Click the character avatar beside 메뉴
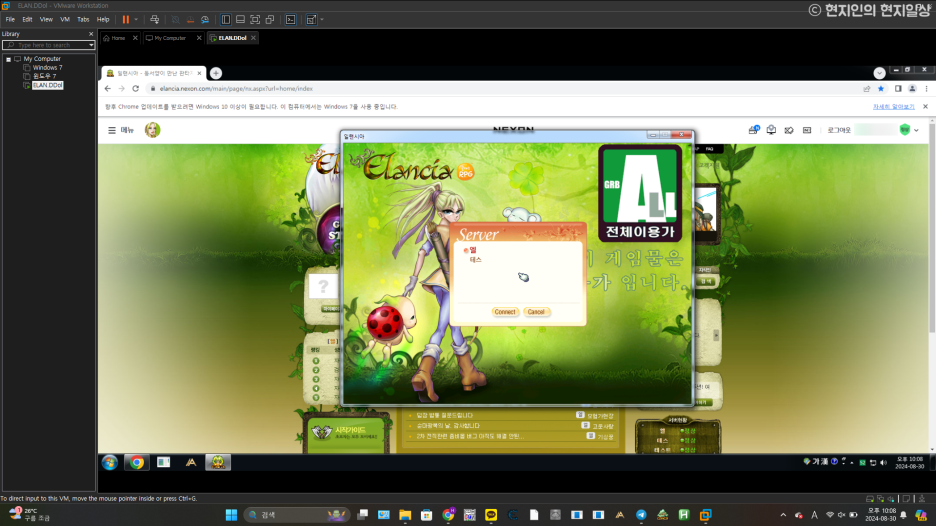 (153, 130)
